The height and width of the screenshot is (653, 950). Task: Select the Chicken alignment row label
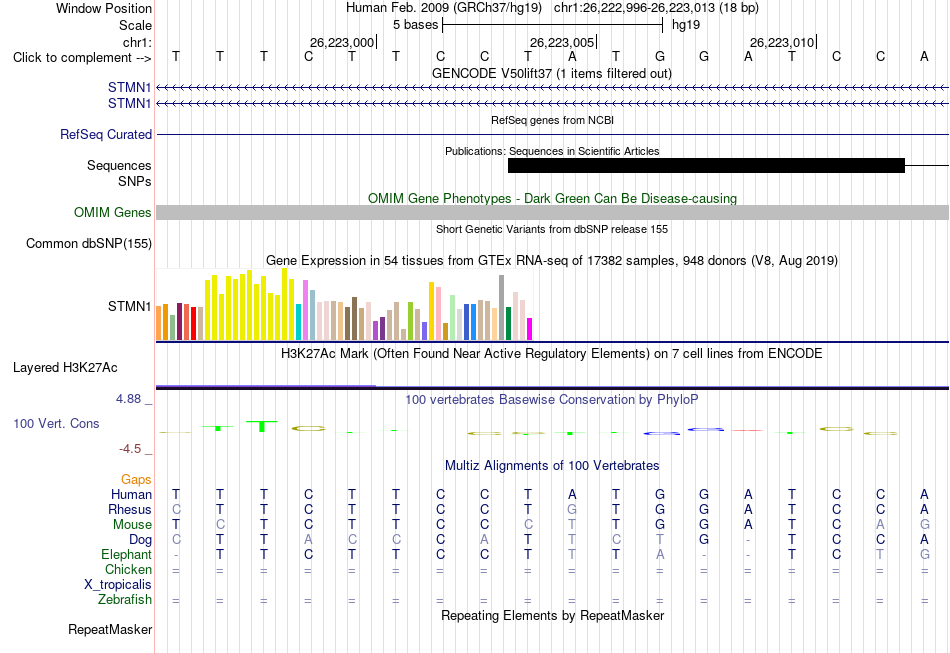coord(128,569)
